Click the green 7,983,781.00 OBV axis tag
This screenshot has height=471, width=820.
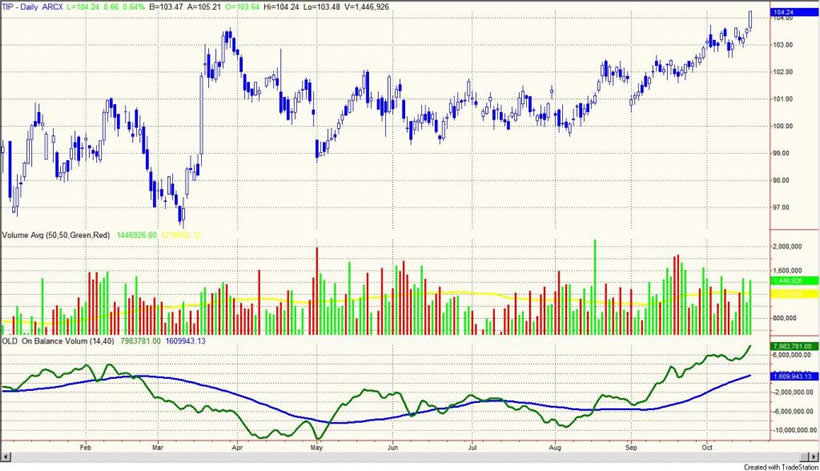[794, 347]
